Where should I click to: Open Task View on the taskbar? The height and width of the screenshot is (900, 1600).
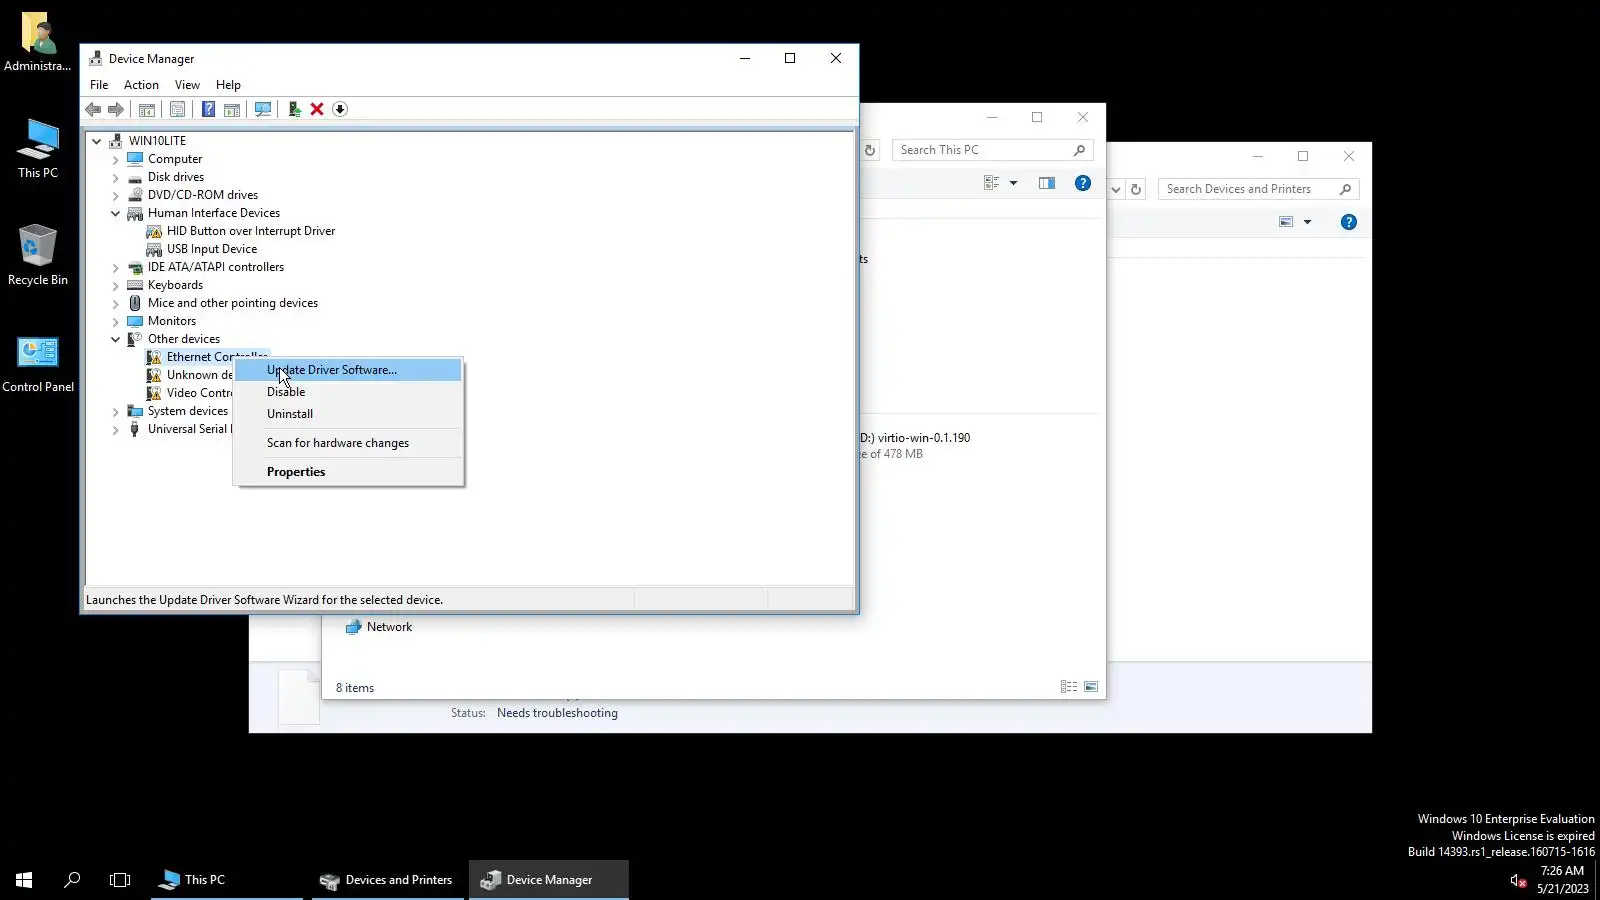(120, 880)
